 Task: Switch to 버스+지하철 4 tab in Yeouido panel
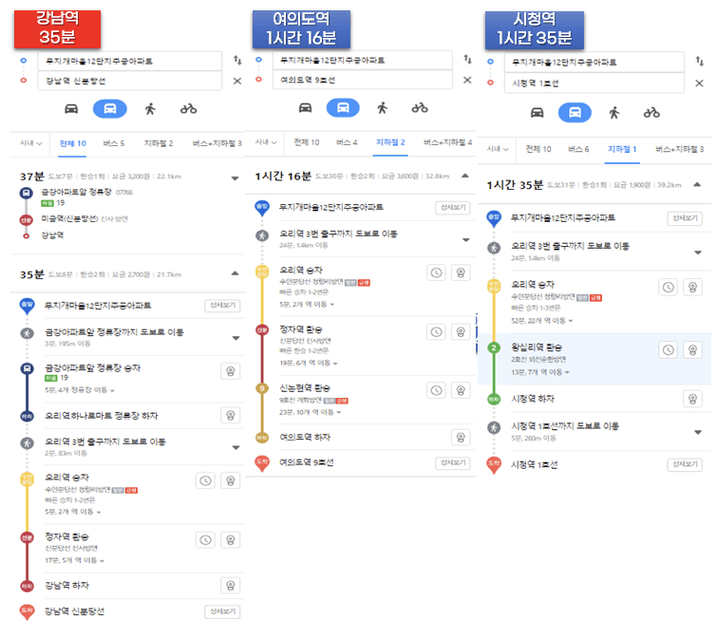click(447, 143)
